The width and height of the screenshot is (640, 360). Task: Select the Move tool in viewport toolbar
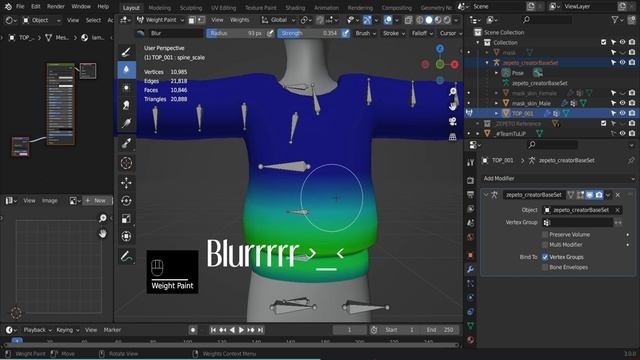126,182
